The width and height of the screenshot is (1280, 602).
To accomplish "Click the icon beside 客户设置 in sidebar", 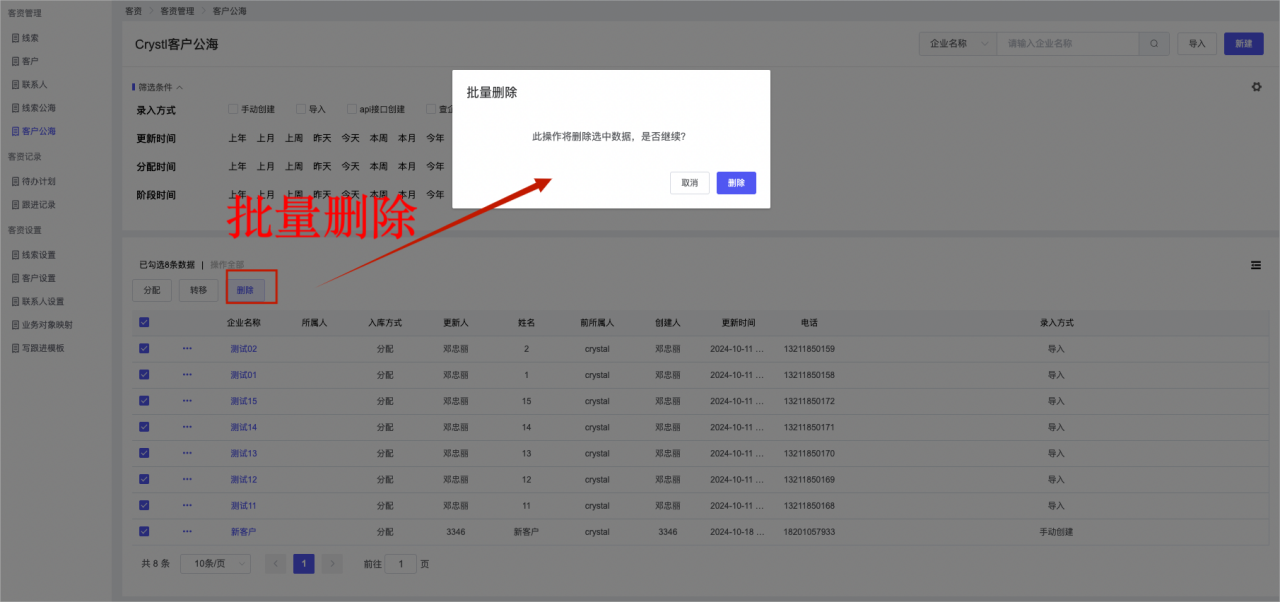I will pyautogui.click(x=15, y=278).
